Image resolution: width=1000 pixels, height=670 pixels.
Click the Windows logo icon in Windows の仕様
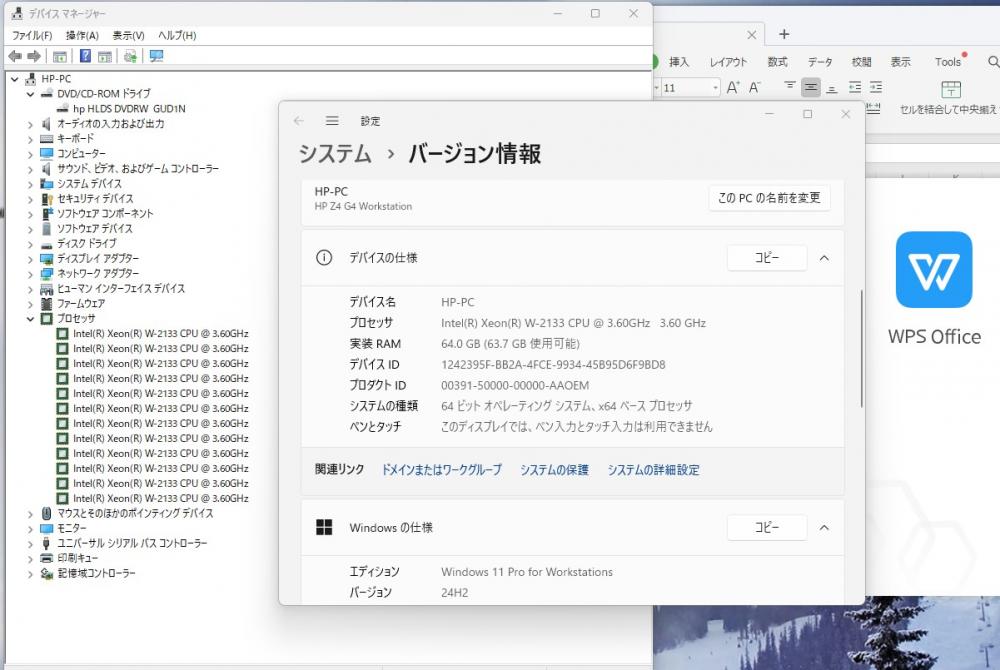pos(324,527)
